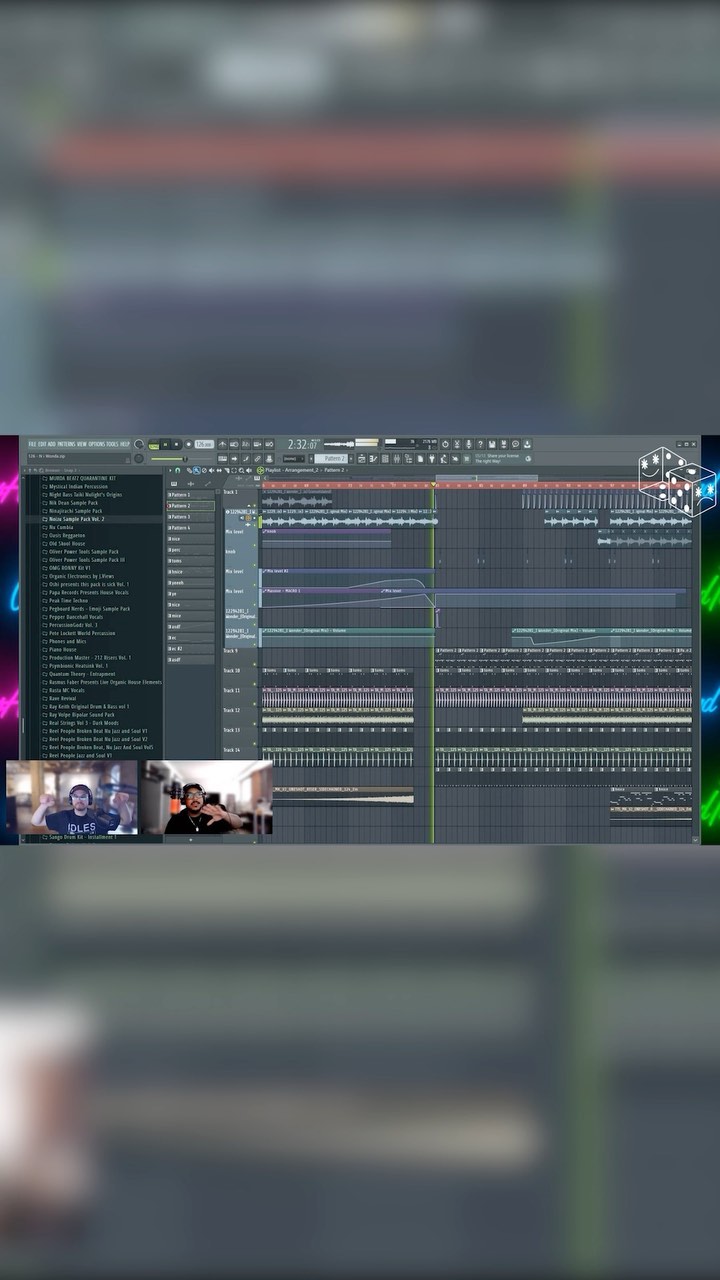This screenshot has height=1280, width=720.
Task: Toggle Pat/Song mode switch
Action: coord(154,444)
